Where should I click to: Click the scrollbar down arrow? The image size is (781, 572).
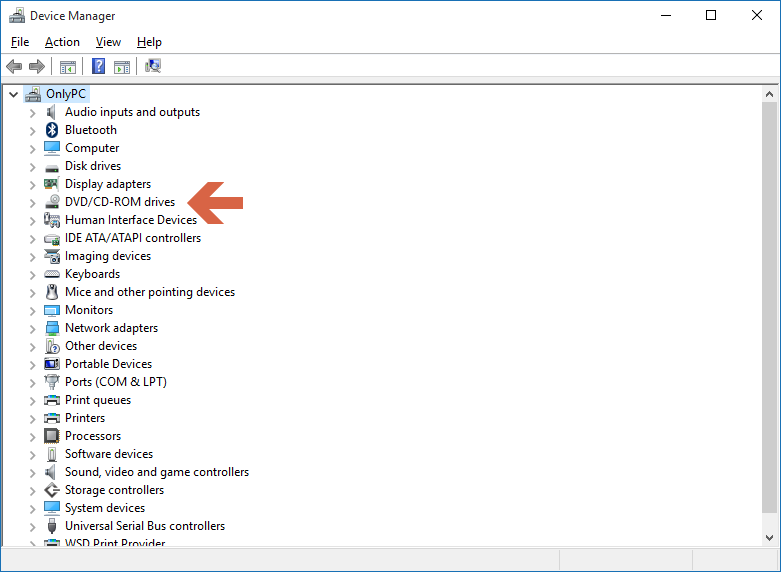769,537
